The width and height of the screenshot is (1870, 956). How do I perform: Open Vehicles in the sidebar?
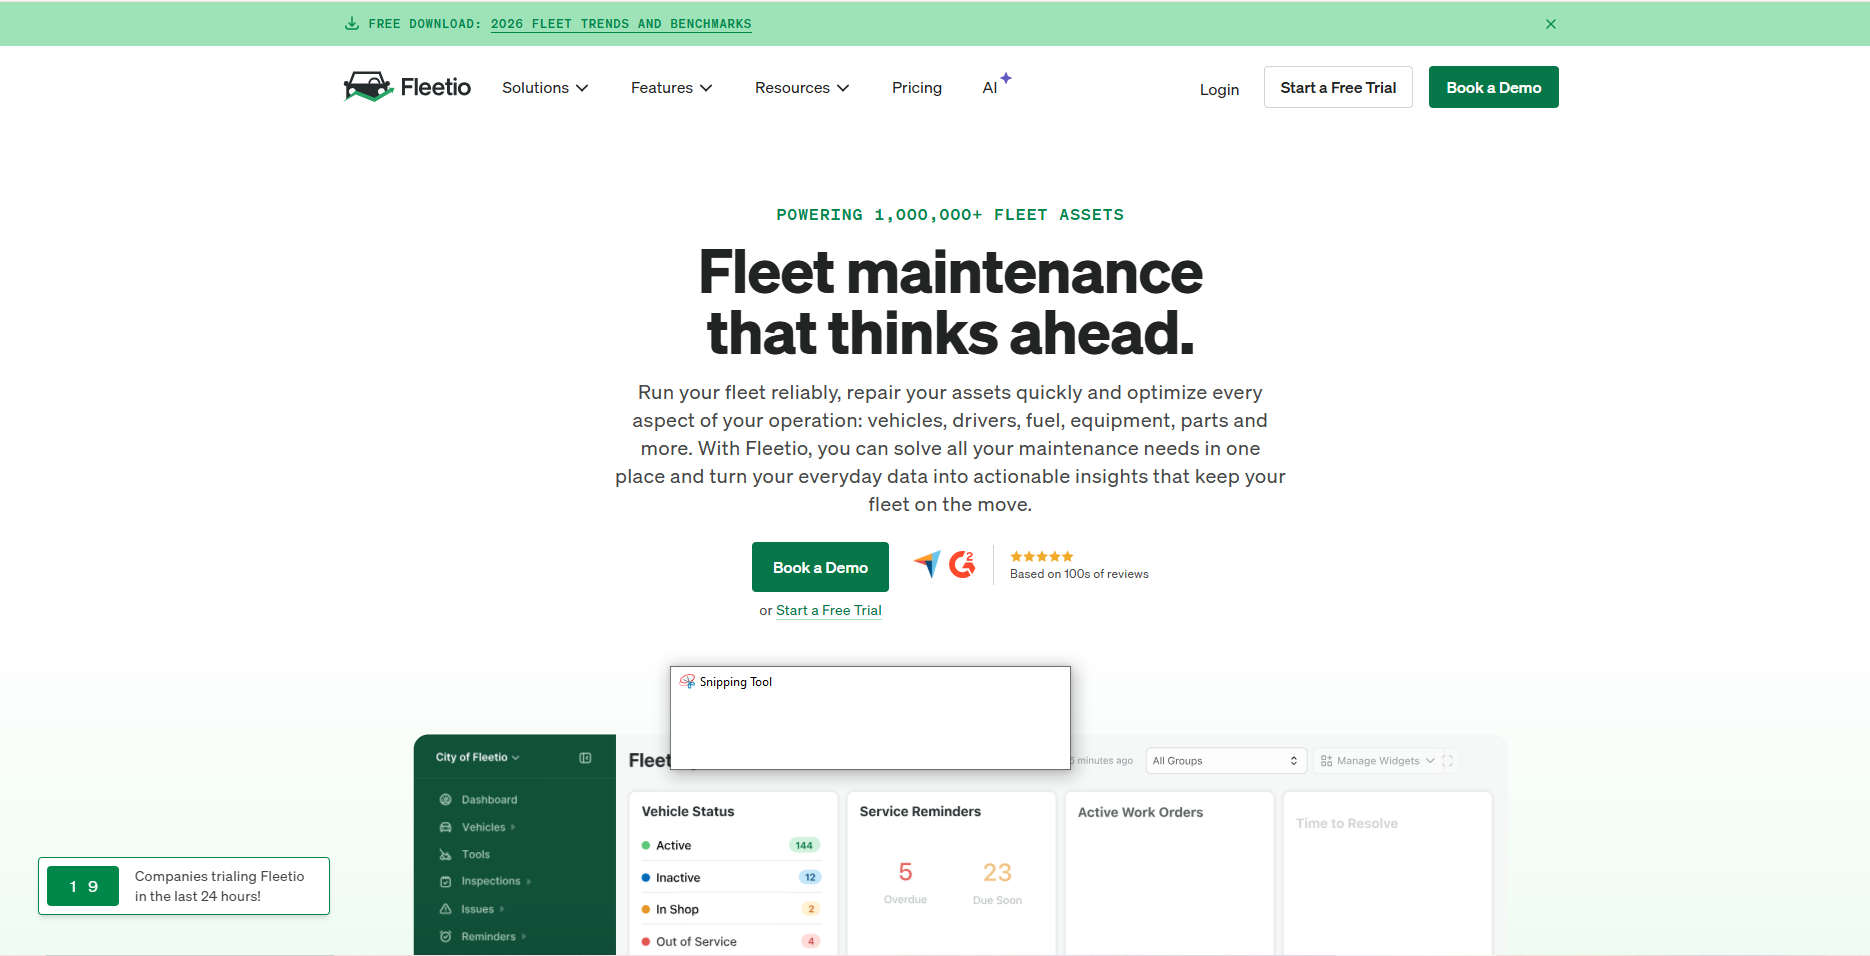click(484, 827)
